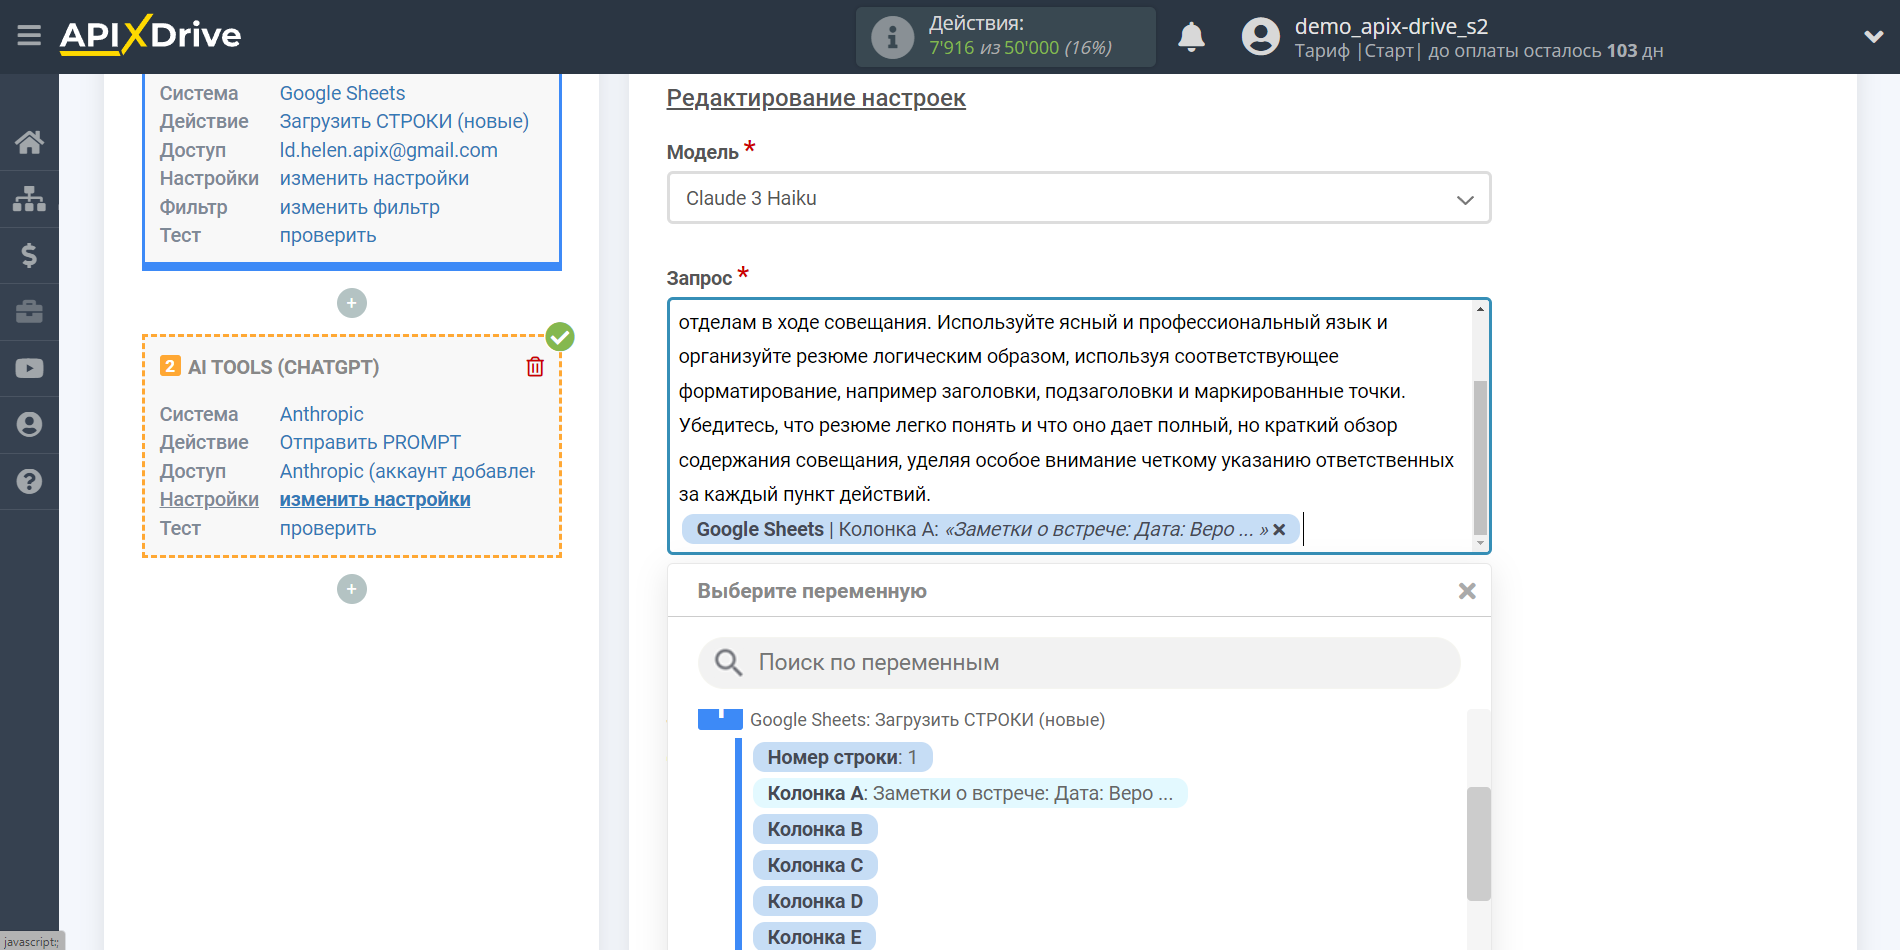Delete the AI TOOLS (CHATGPT) block
This screenshot has height=950, width=1900.
pyautogui.click(x=535, y=367)
